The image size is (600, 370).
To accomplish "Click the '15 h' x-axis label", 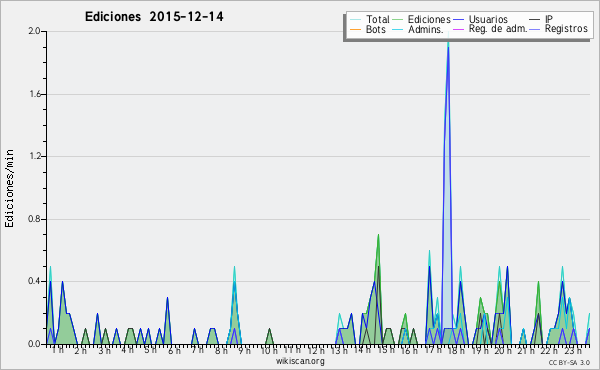I will pos(386,350).
